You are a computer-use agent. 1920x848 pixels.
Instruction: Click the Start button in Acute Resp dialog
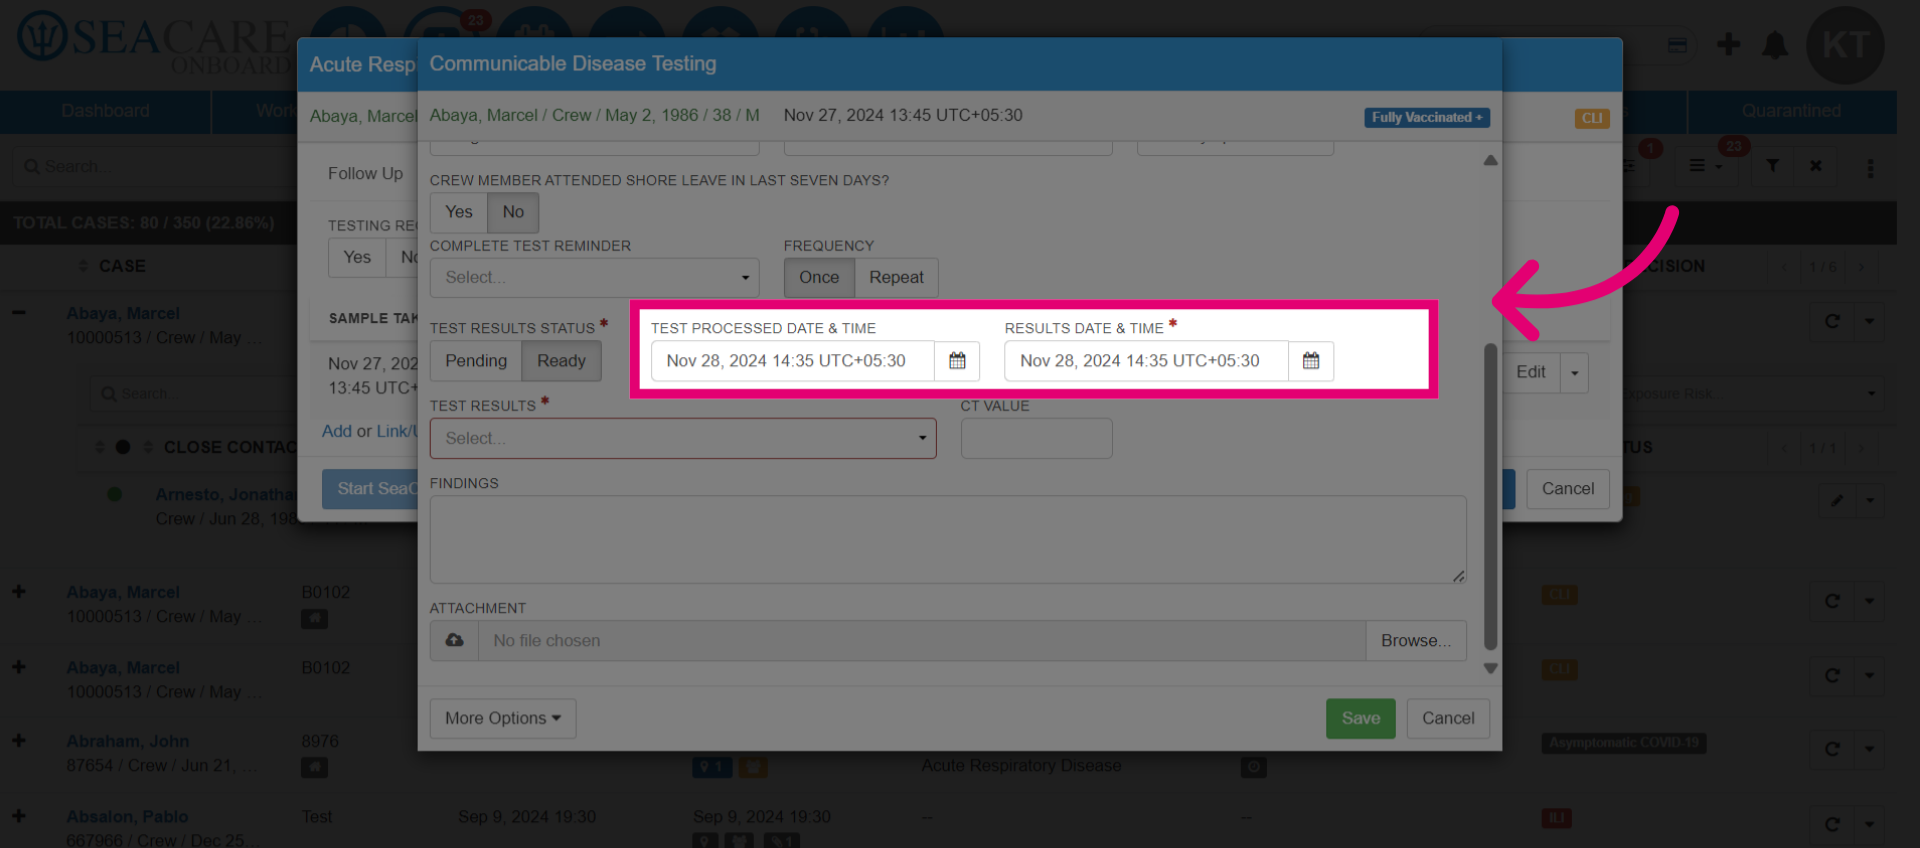370,489
